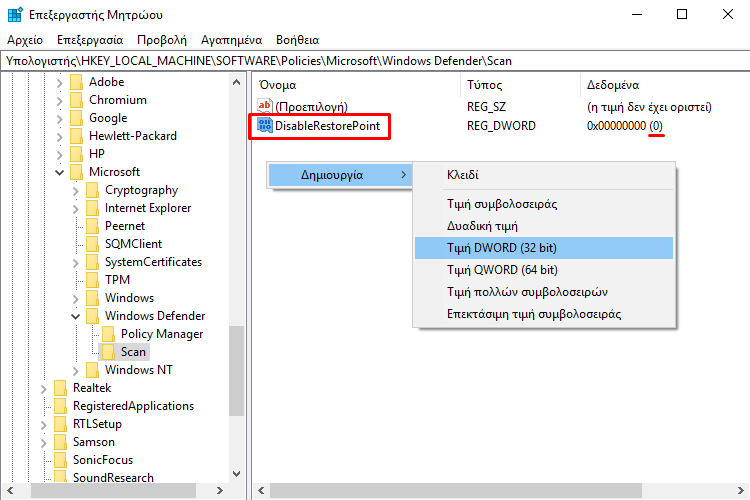Screen dimensions: 750x500
Task: Click the SystemCertificates folder icon
Action: 92,262
